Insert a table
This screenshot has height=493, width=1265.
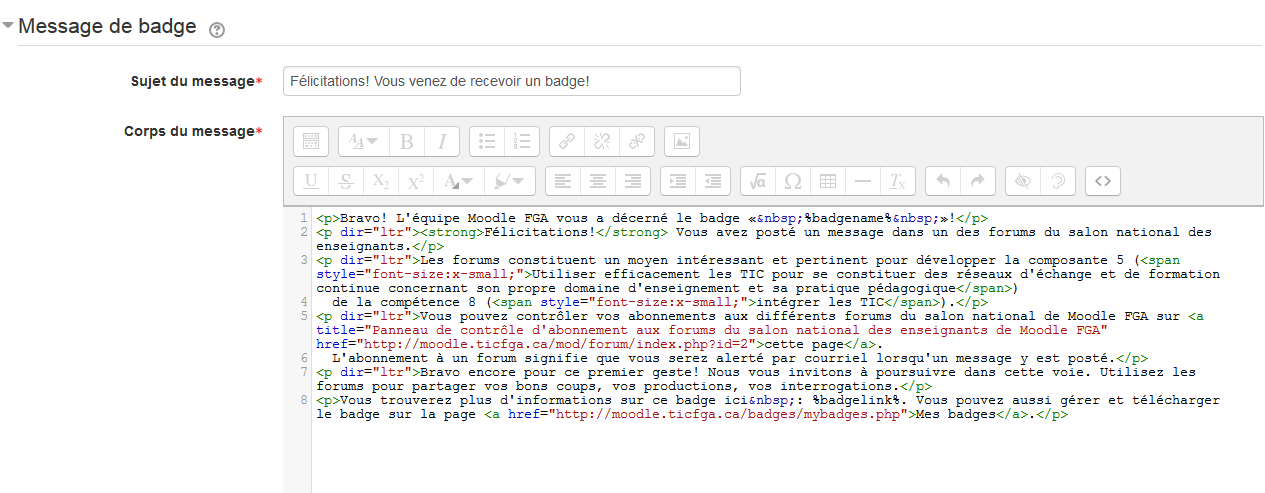(828, 181)
